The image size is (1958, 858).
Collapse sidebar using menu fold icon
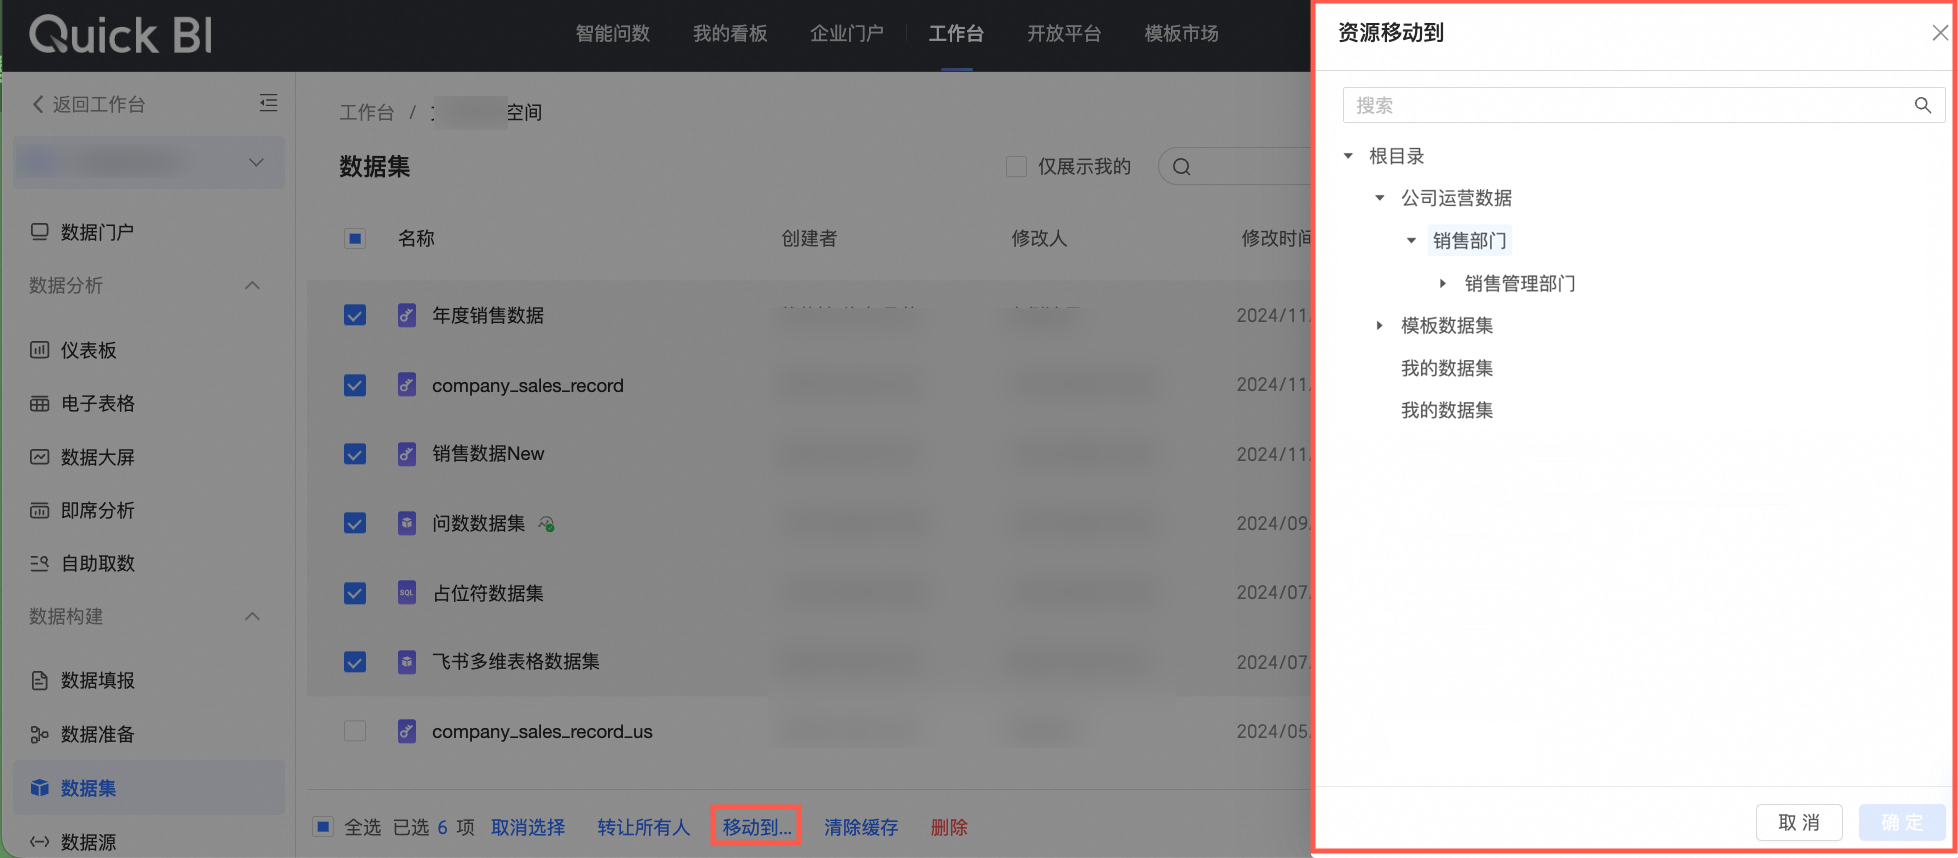[x=268, y=103]
